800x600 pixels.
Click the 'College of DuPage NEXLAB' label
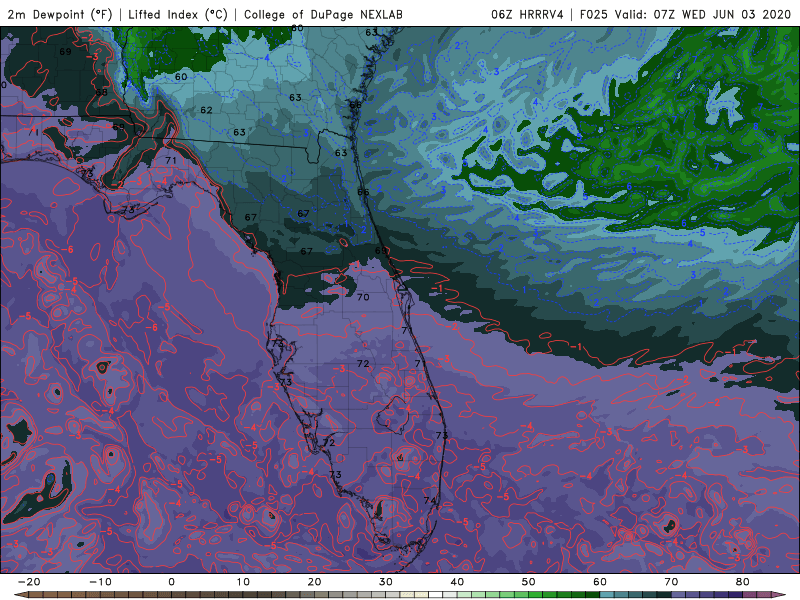click(323, 14)
